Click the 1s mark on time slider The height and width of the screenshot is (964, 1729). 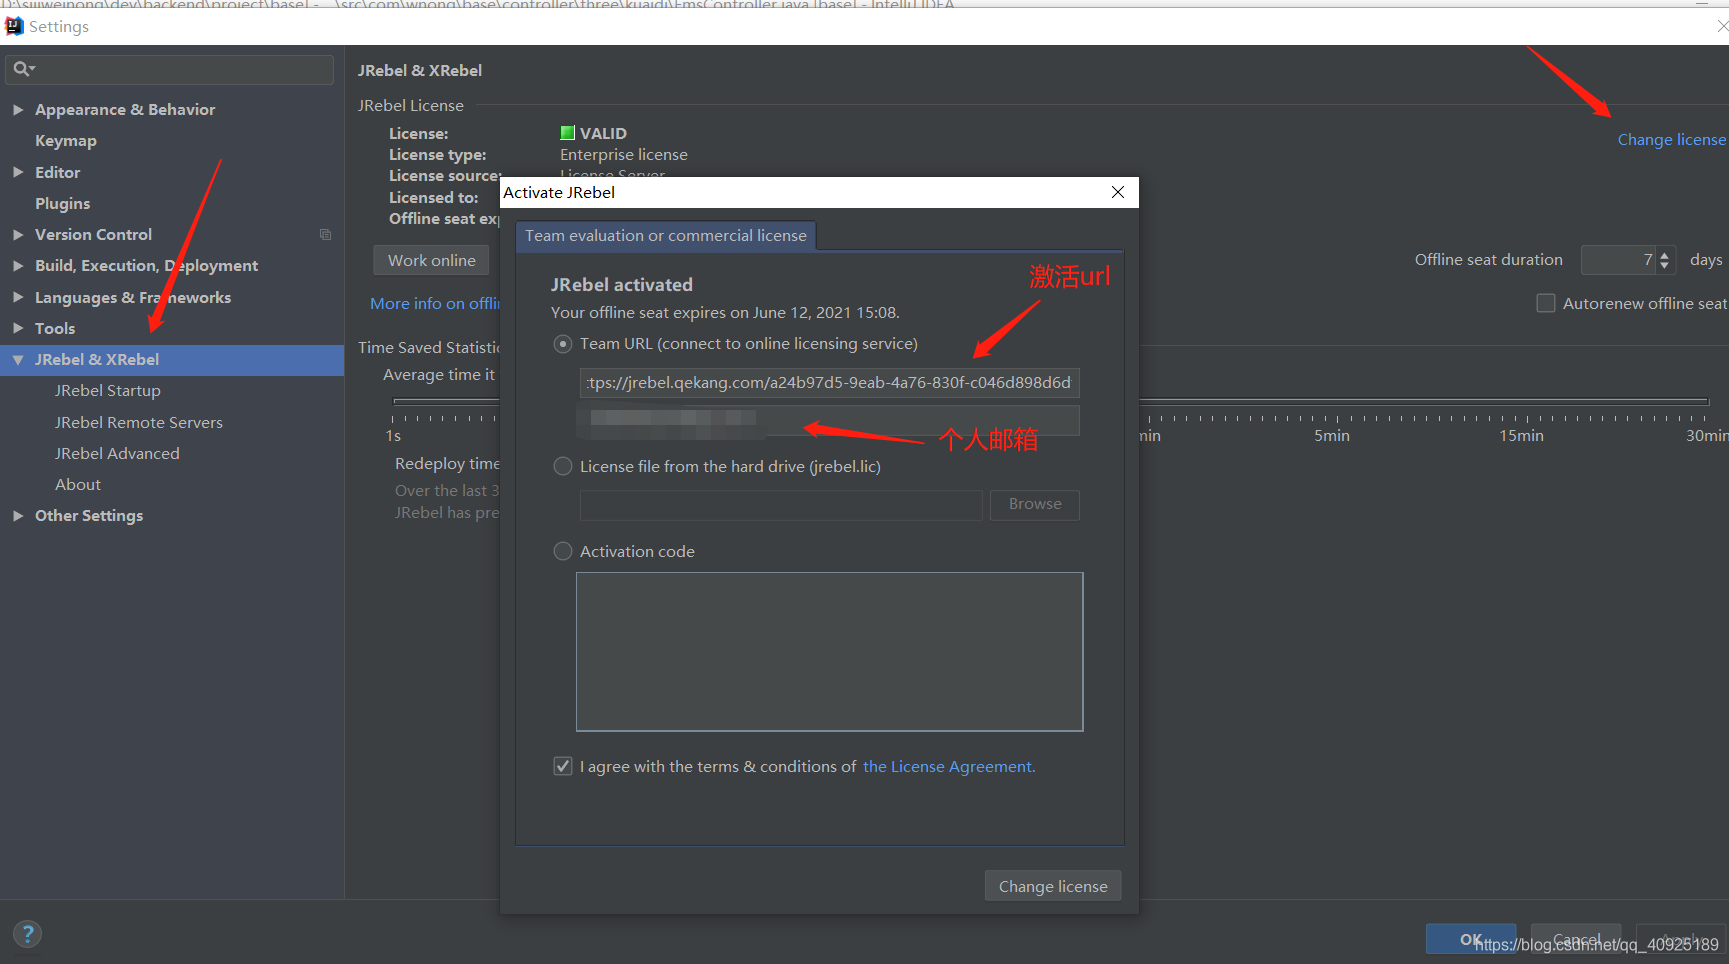click(393, 436)
